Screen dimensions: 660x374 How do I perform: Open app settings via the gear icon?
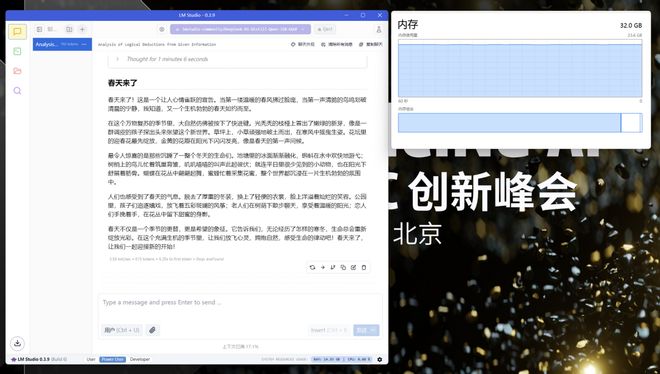[x=380, y=359]
